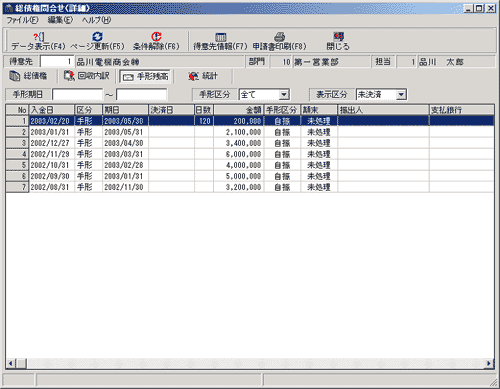This screenshot has width=500, height=389.
Task: Minimize the 総債権問合せ window
Action: click(469, 8)
